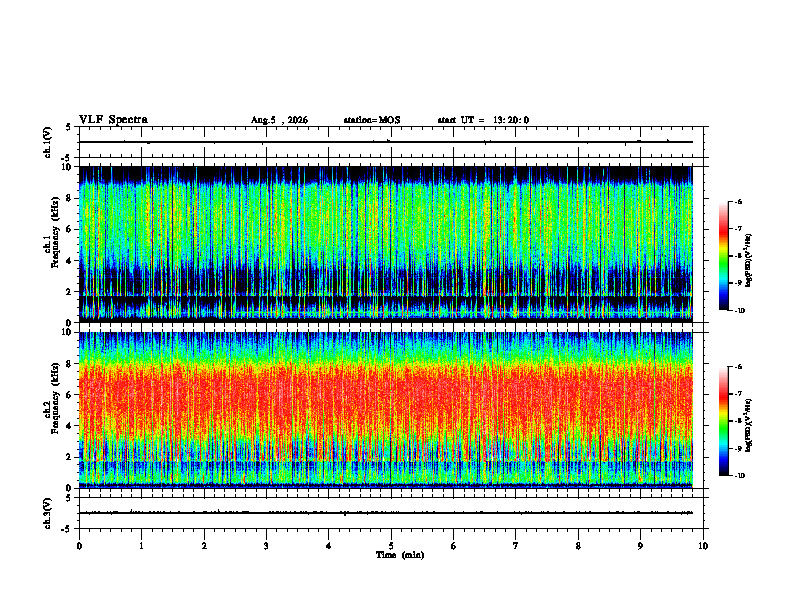
Task: Select the ch.2 color scale bar
Action: (x=723, y=421)
